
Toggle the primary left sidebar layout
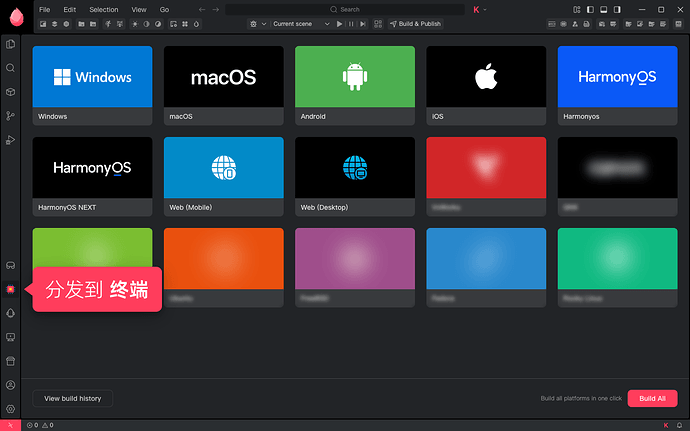[x=591, y=10]
